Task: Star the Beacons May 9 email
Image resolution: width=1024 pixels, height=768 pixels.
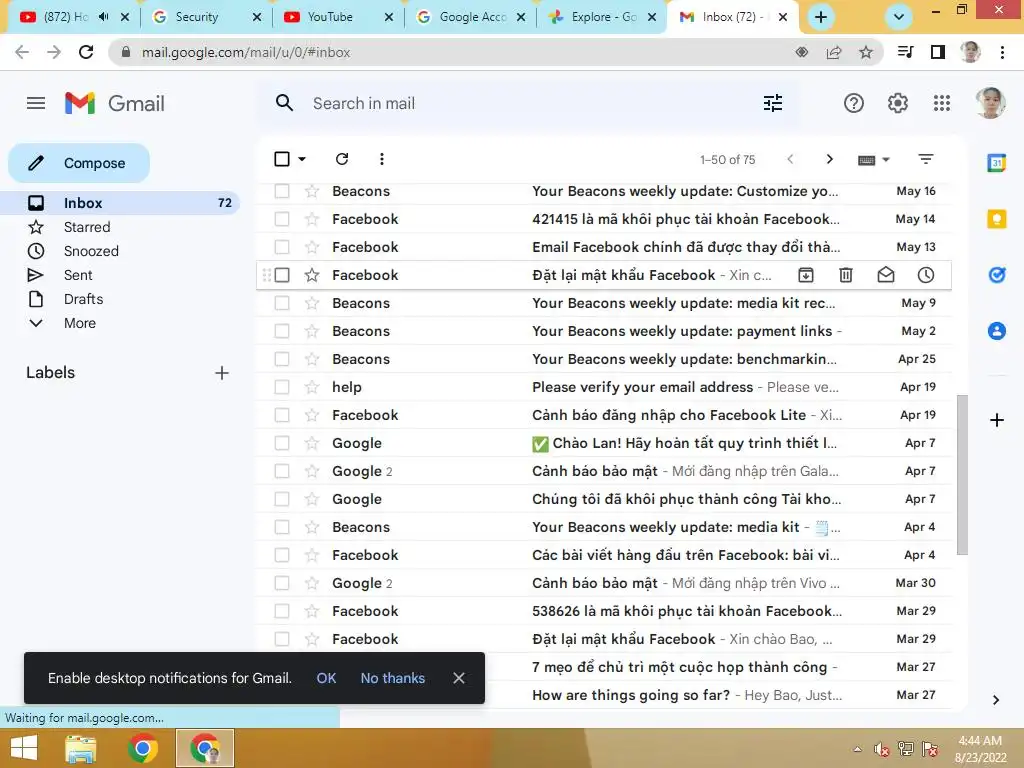Action: point(312,303)
